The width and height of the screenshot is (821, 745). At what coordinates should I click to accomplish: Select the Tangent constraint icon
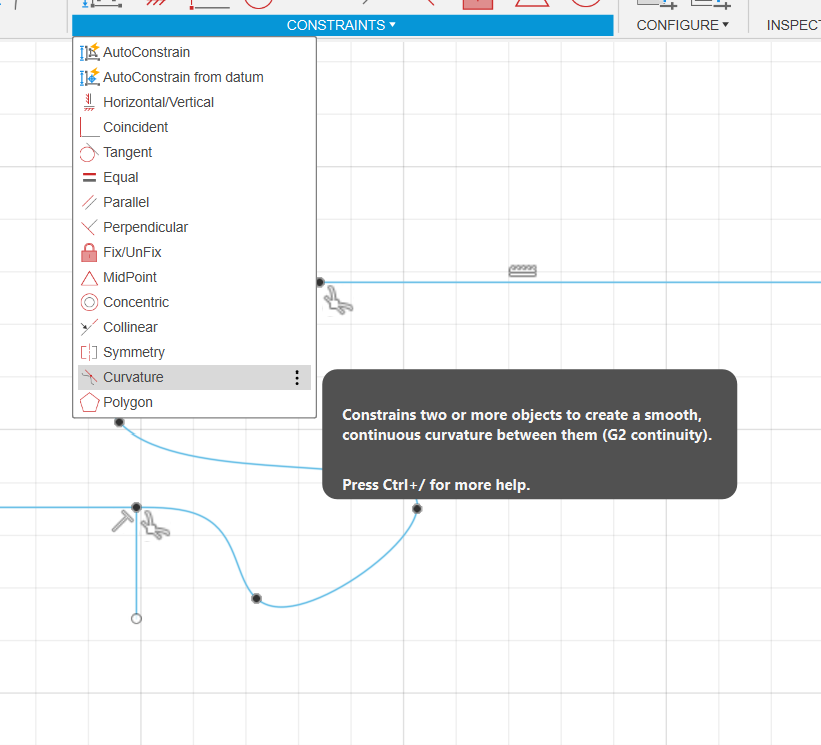89,152
